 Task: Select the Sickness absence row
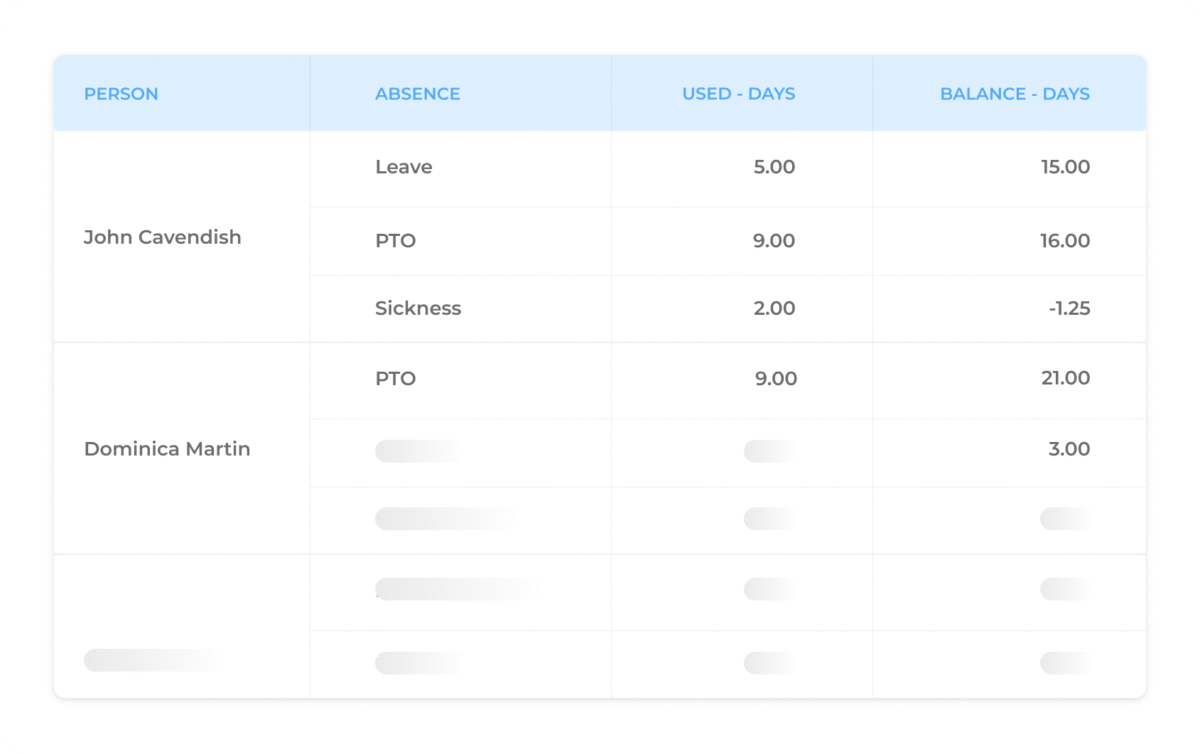click(x=418, y=309)
